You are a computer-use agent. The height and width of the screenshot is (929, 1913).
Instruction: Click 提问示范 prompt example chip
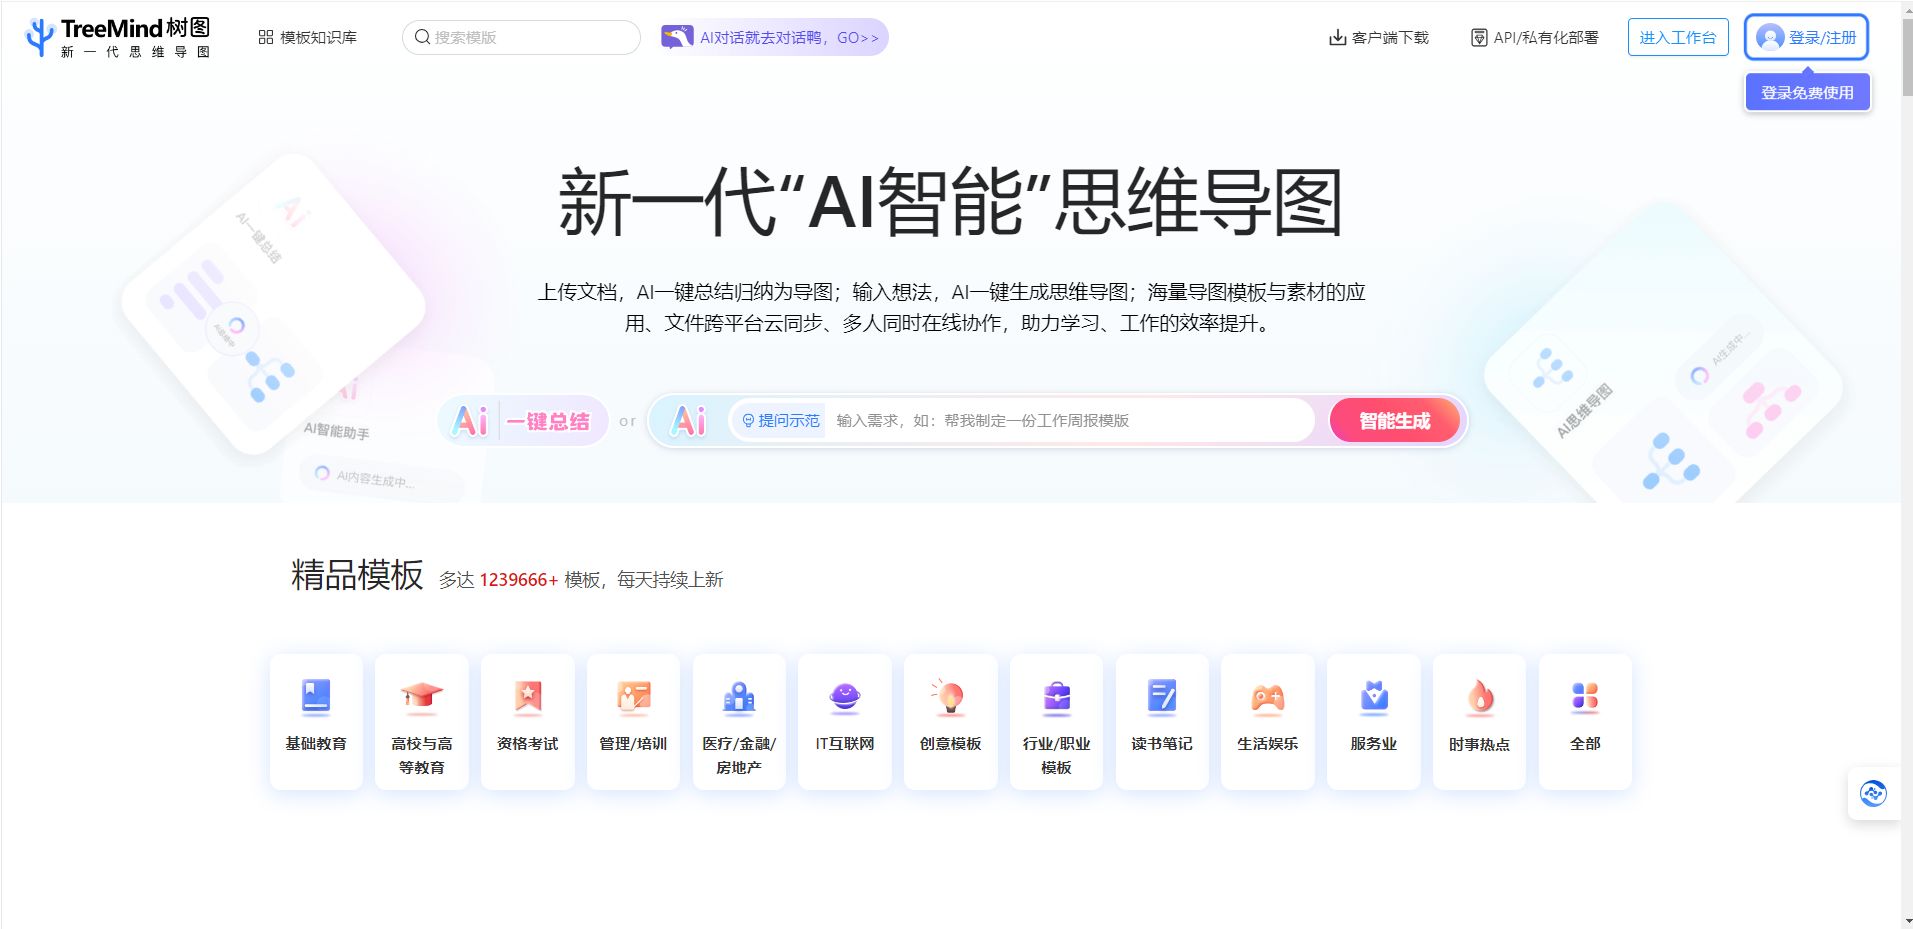point(780,420)
